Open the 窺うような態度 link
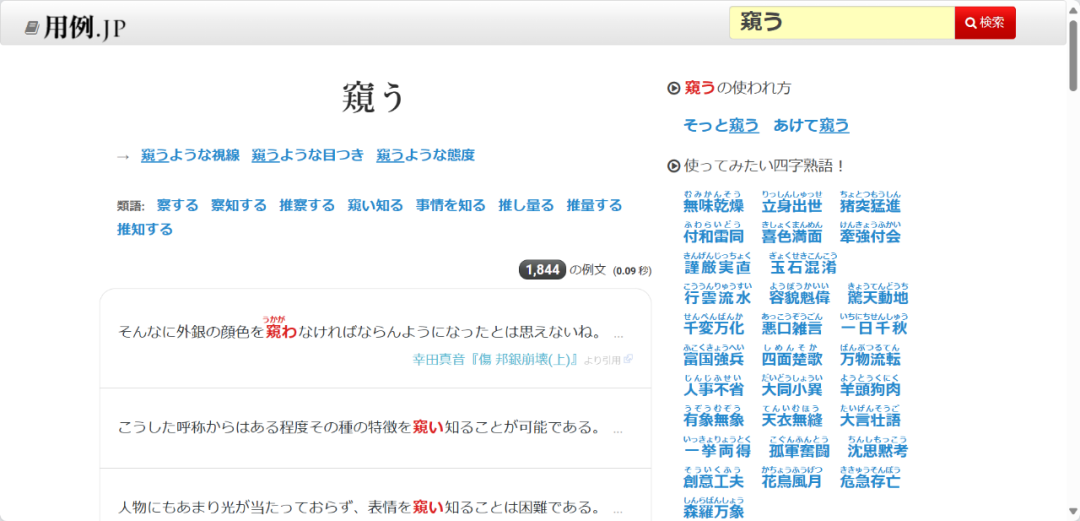The width and height of the screenshot is (1080, 521). click(x=426, y=155)
